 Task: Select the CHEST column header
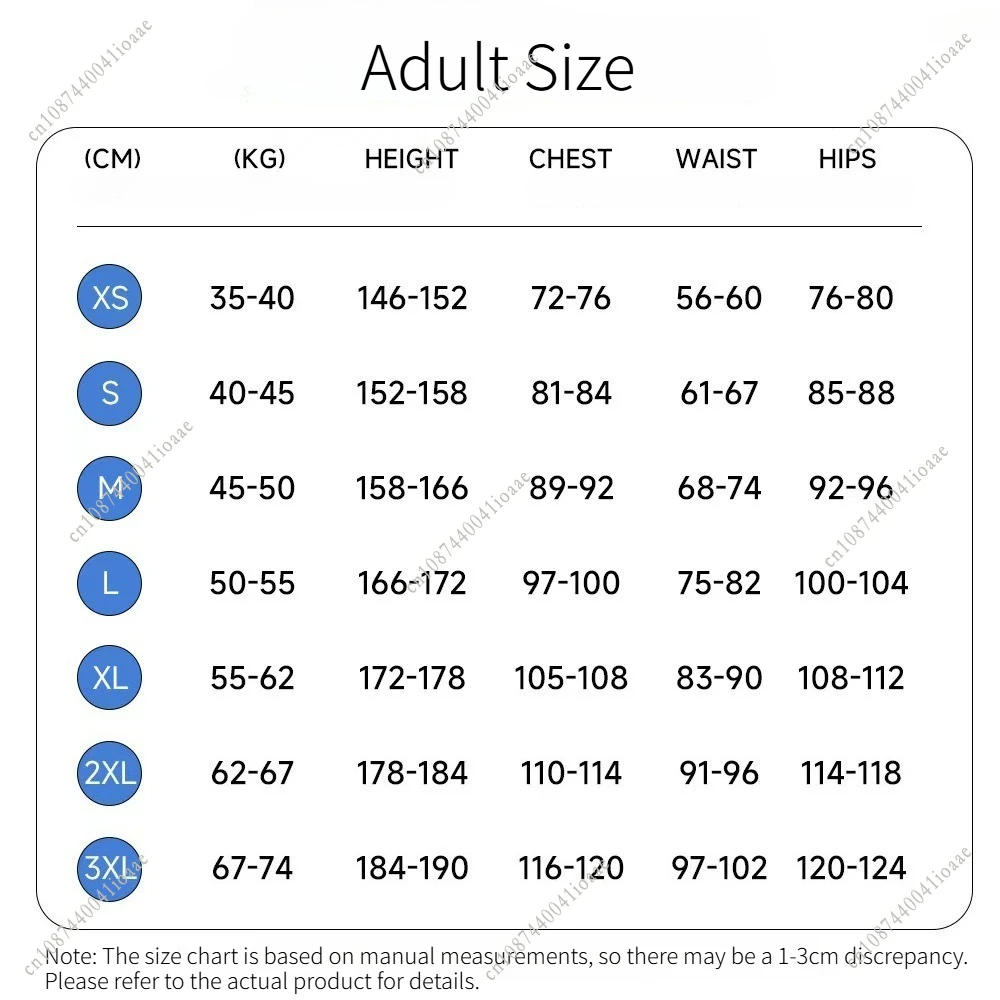(x=570, y=159)
